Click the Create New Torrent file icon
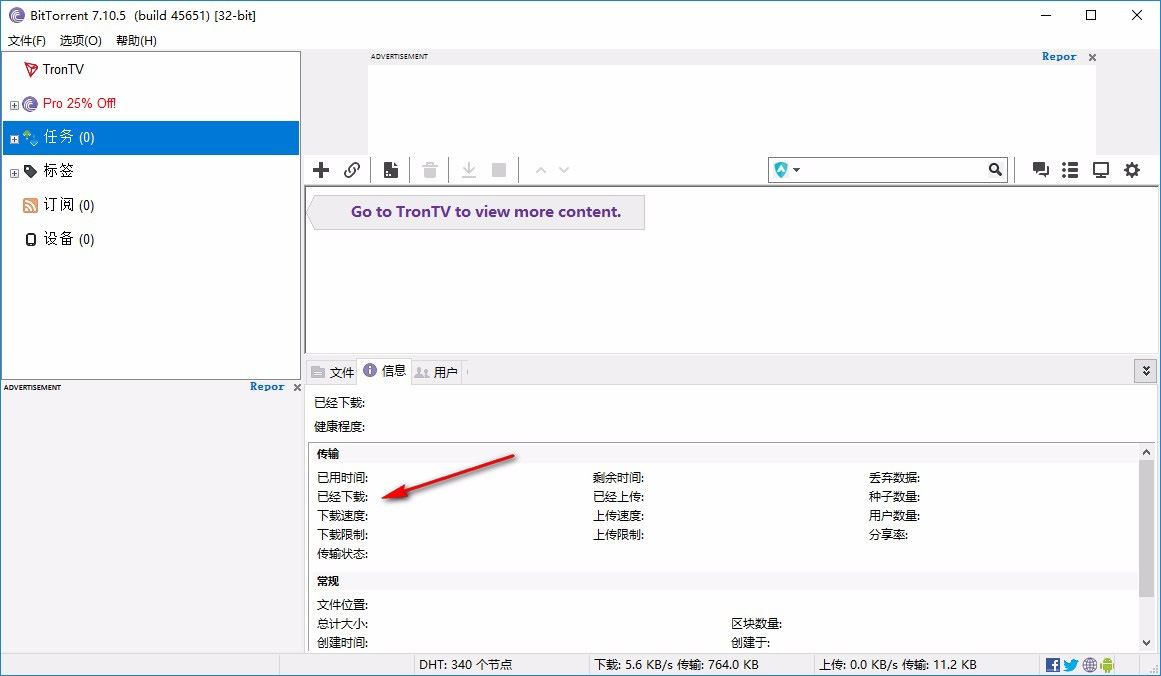 point(391,170)
